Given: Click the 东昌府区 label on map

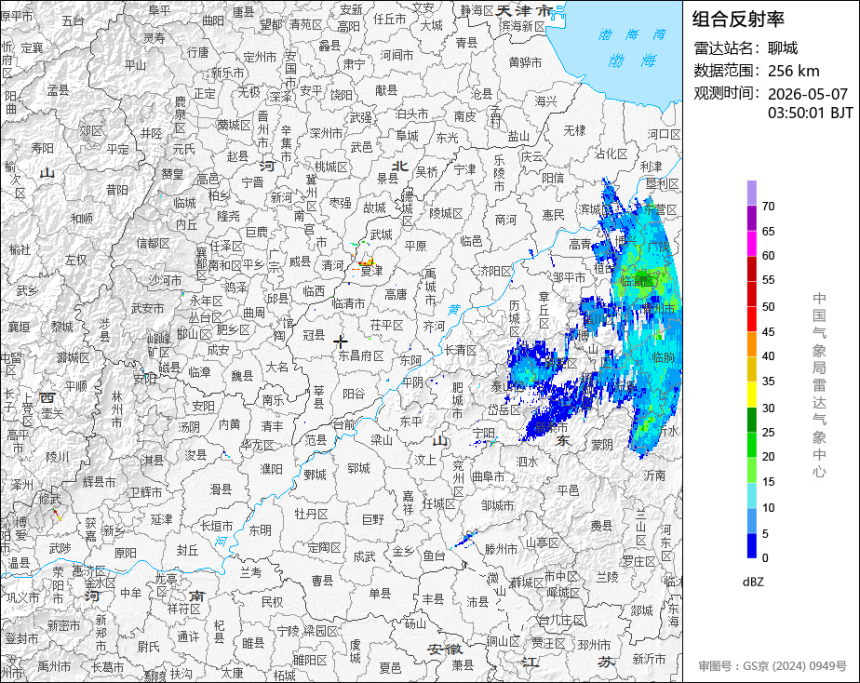Looking at the screenshot, I should click(361, 356).
